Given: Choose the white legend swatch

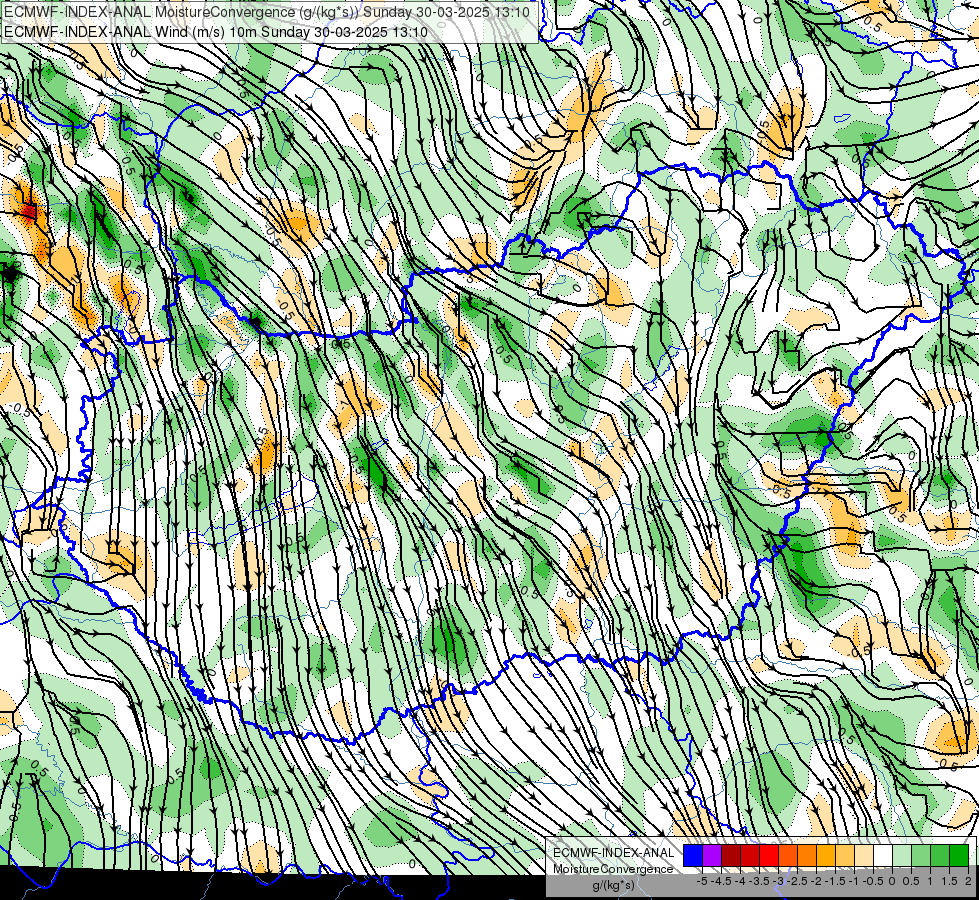Looking at the screenshot, I should click(x=883, y=856).
